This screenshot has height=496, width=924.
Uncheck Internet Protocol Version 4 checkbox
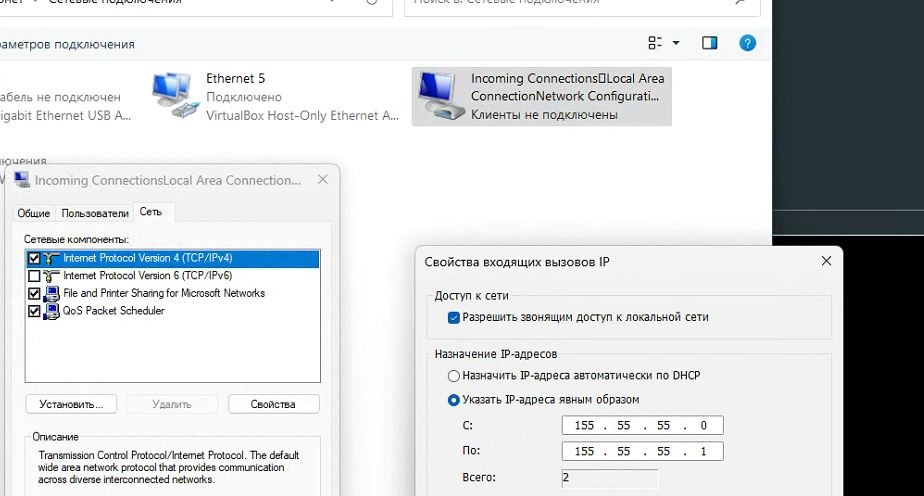34,259
